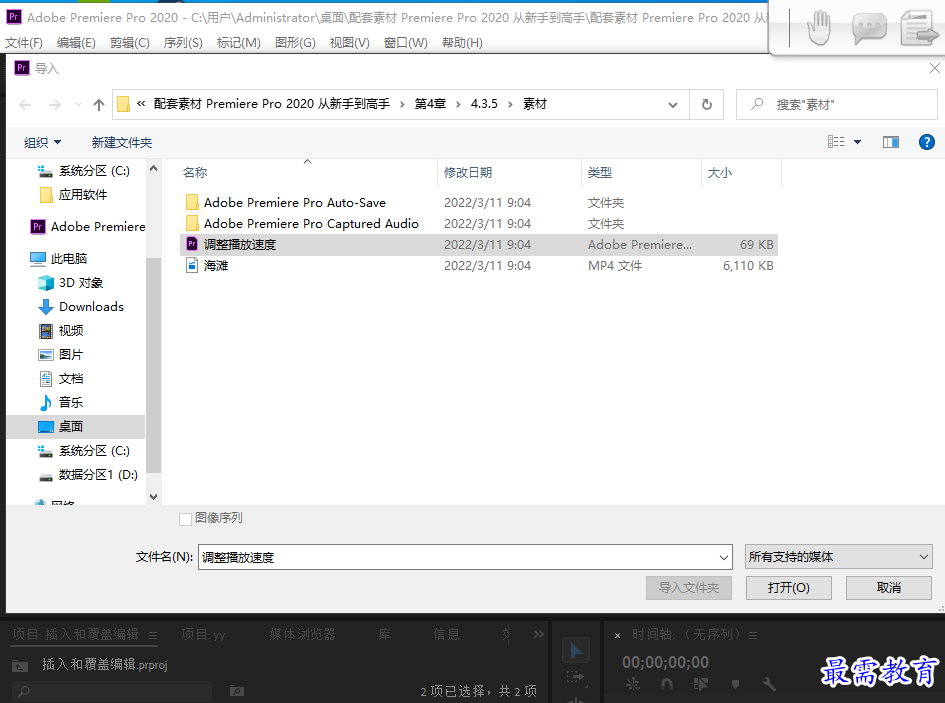945x703 pixels.
Task: Open 编辑(E) menu
Action: 76,43
